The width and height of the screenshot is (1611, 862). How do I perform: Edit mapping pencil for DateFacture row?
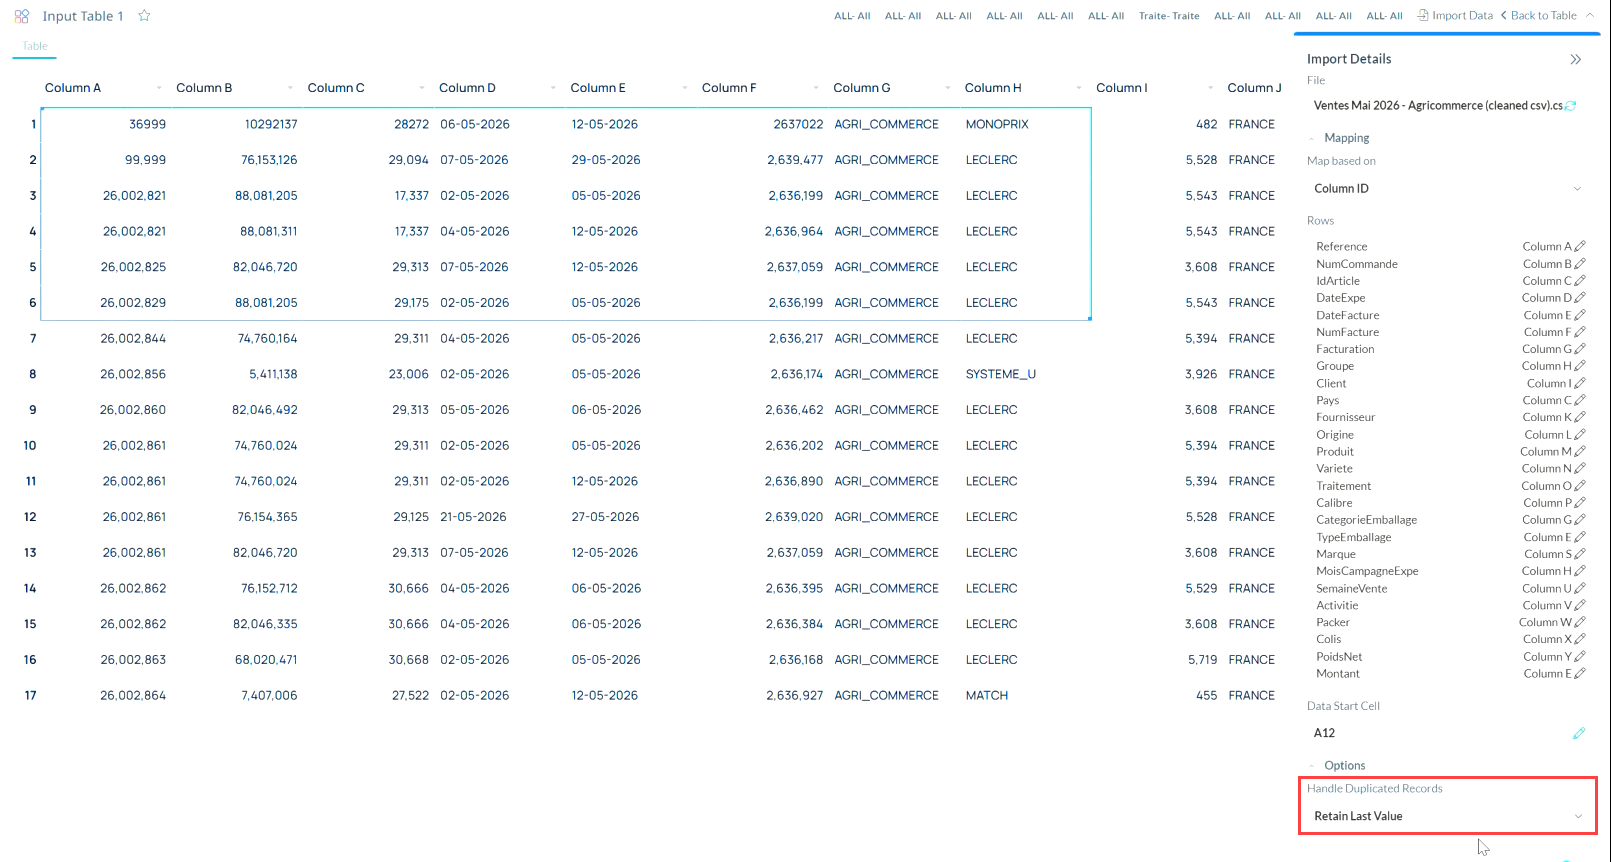[x=1580, y=315]
